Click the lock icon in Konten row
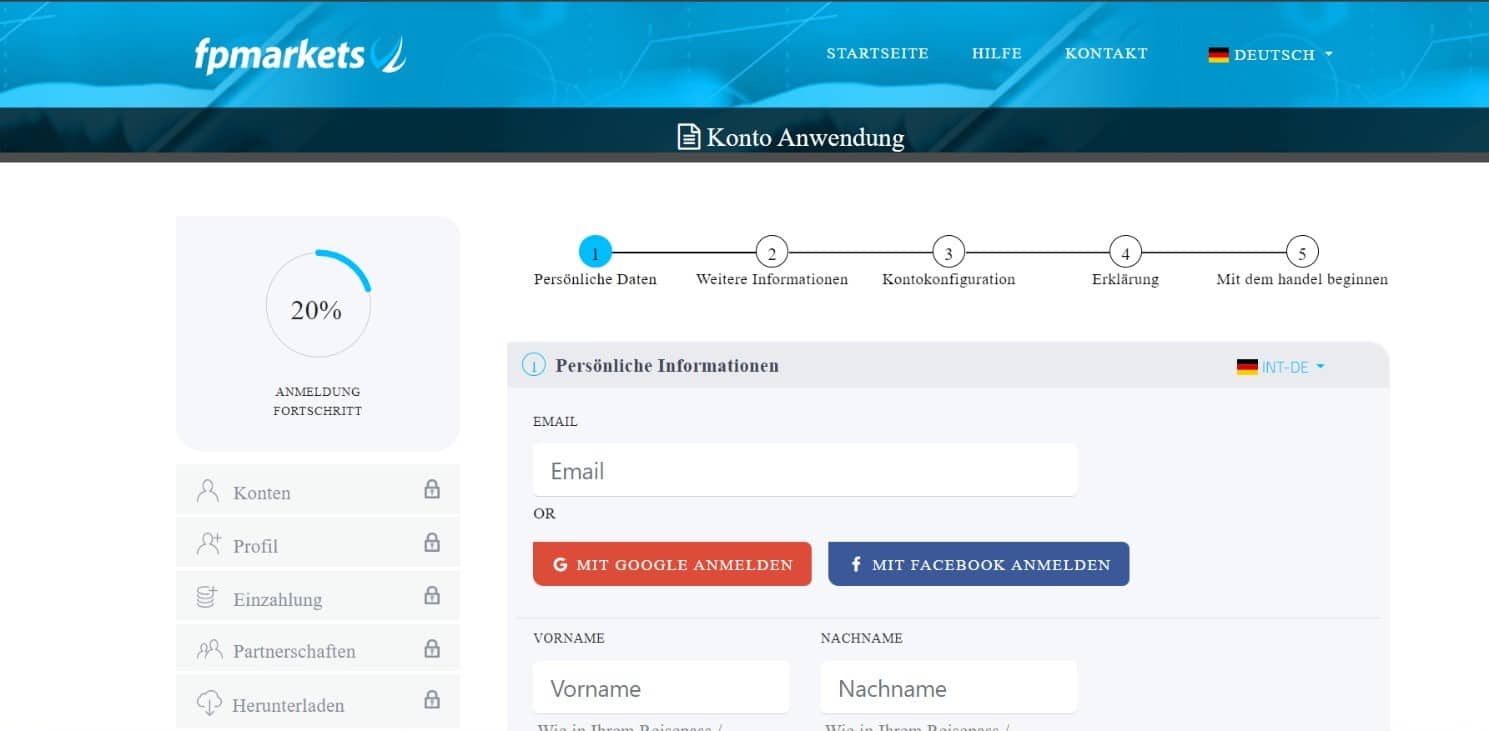 tap(432, 489)
